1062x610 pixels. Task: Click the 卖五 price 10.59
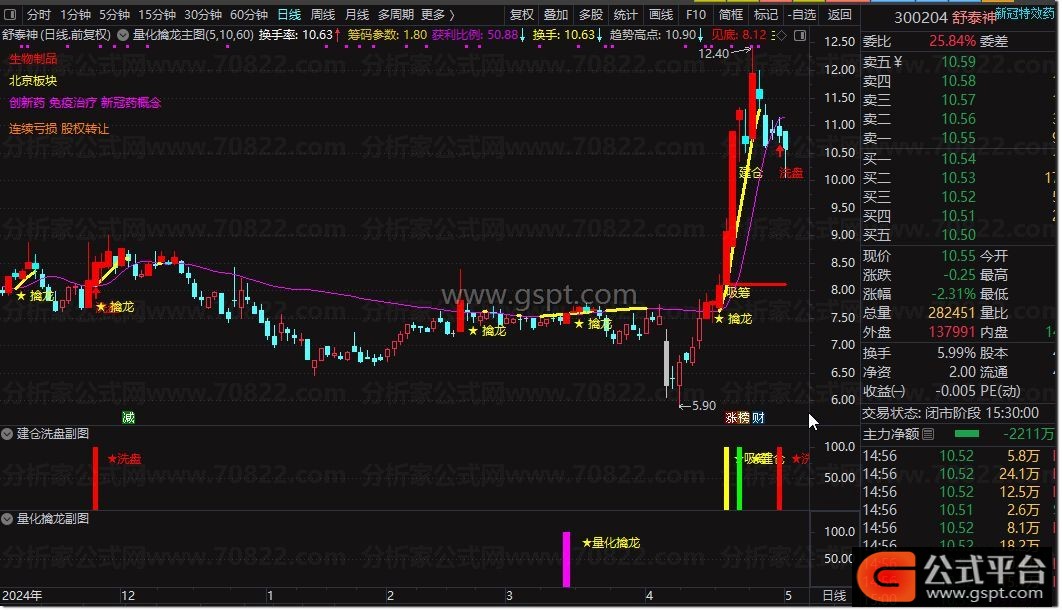coord(958,62)
